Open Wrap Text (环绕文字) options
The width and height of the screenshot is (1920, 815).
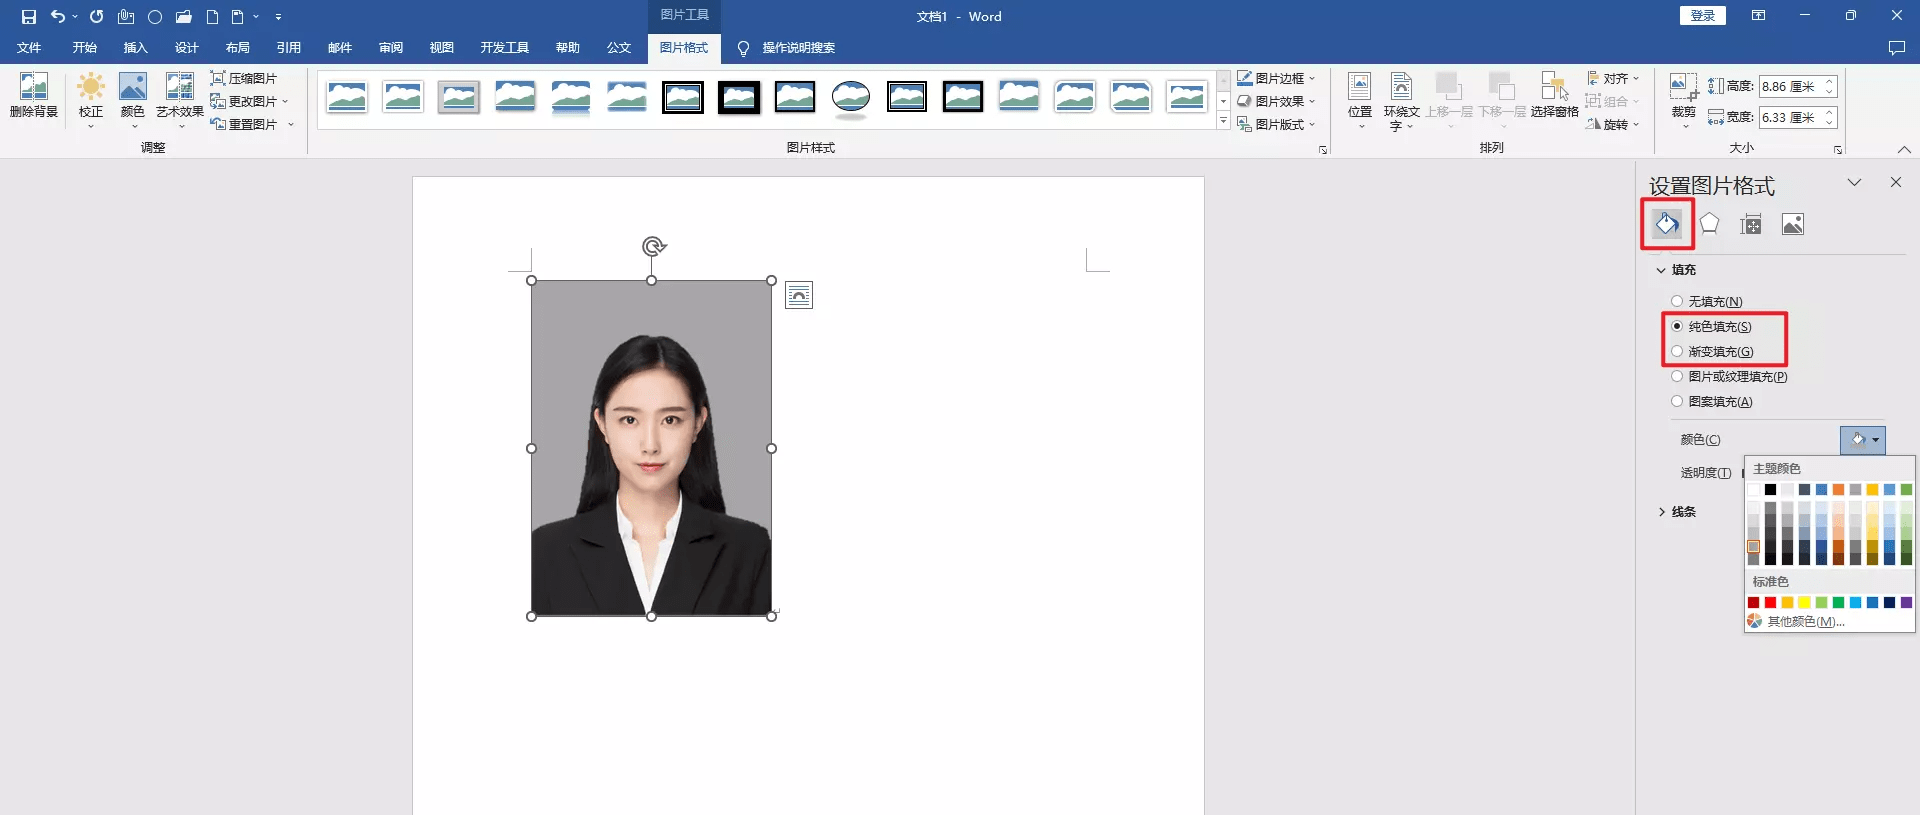click(1401, 99)
